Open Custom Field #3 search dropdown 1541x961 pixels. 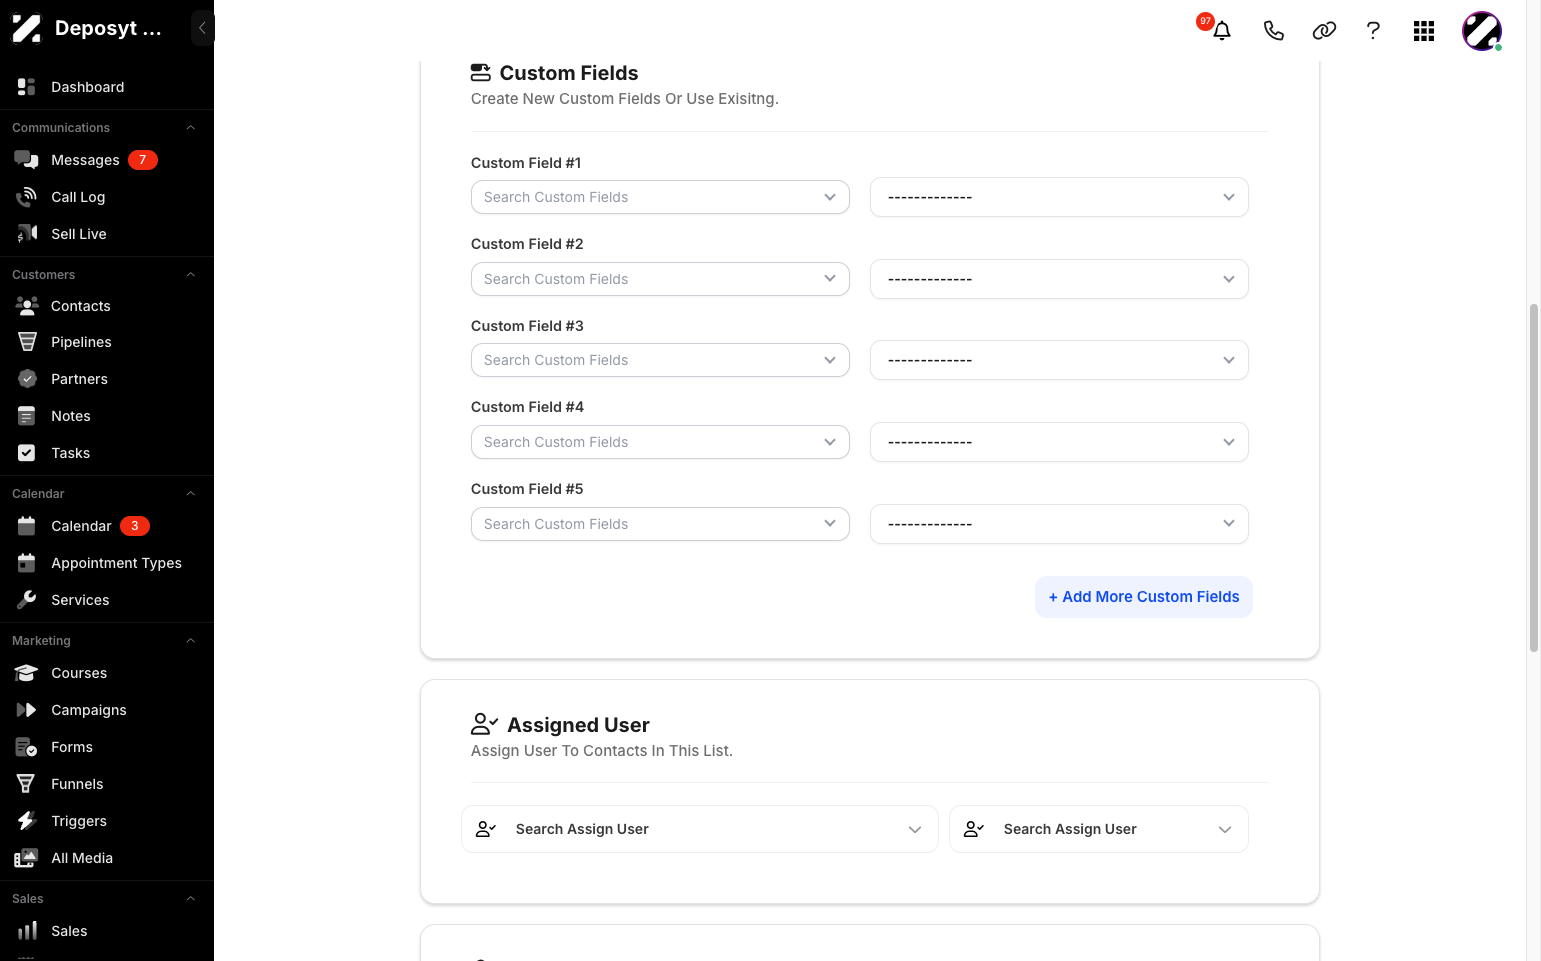pyautogui.click(x=660, y=360)
